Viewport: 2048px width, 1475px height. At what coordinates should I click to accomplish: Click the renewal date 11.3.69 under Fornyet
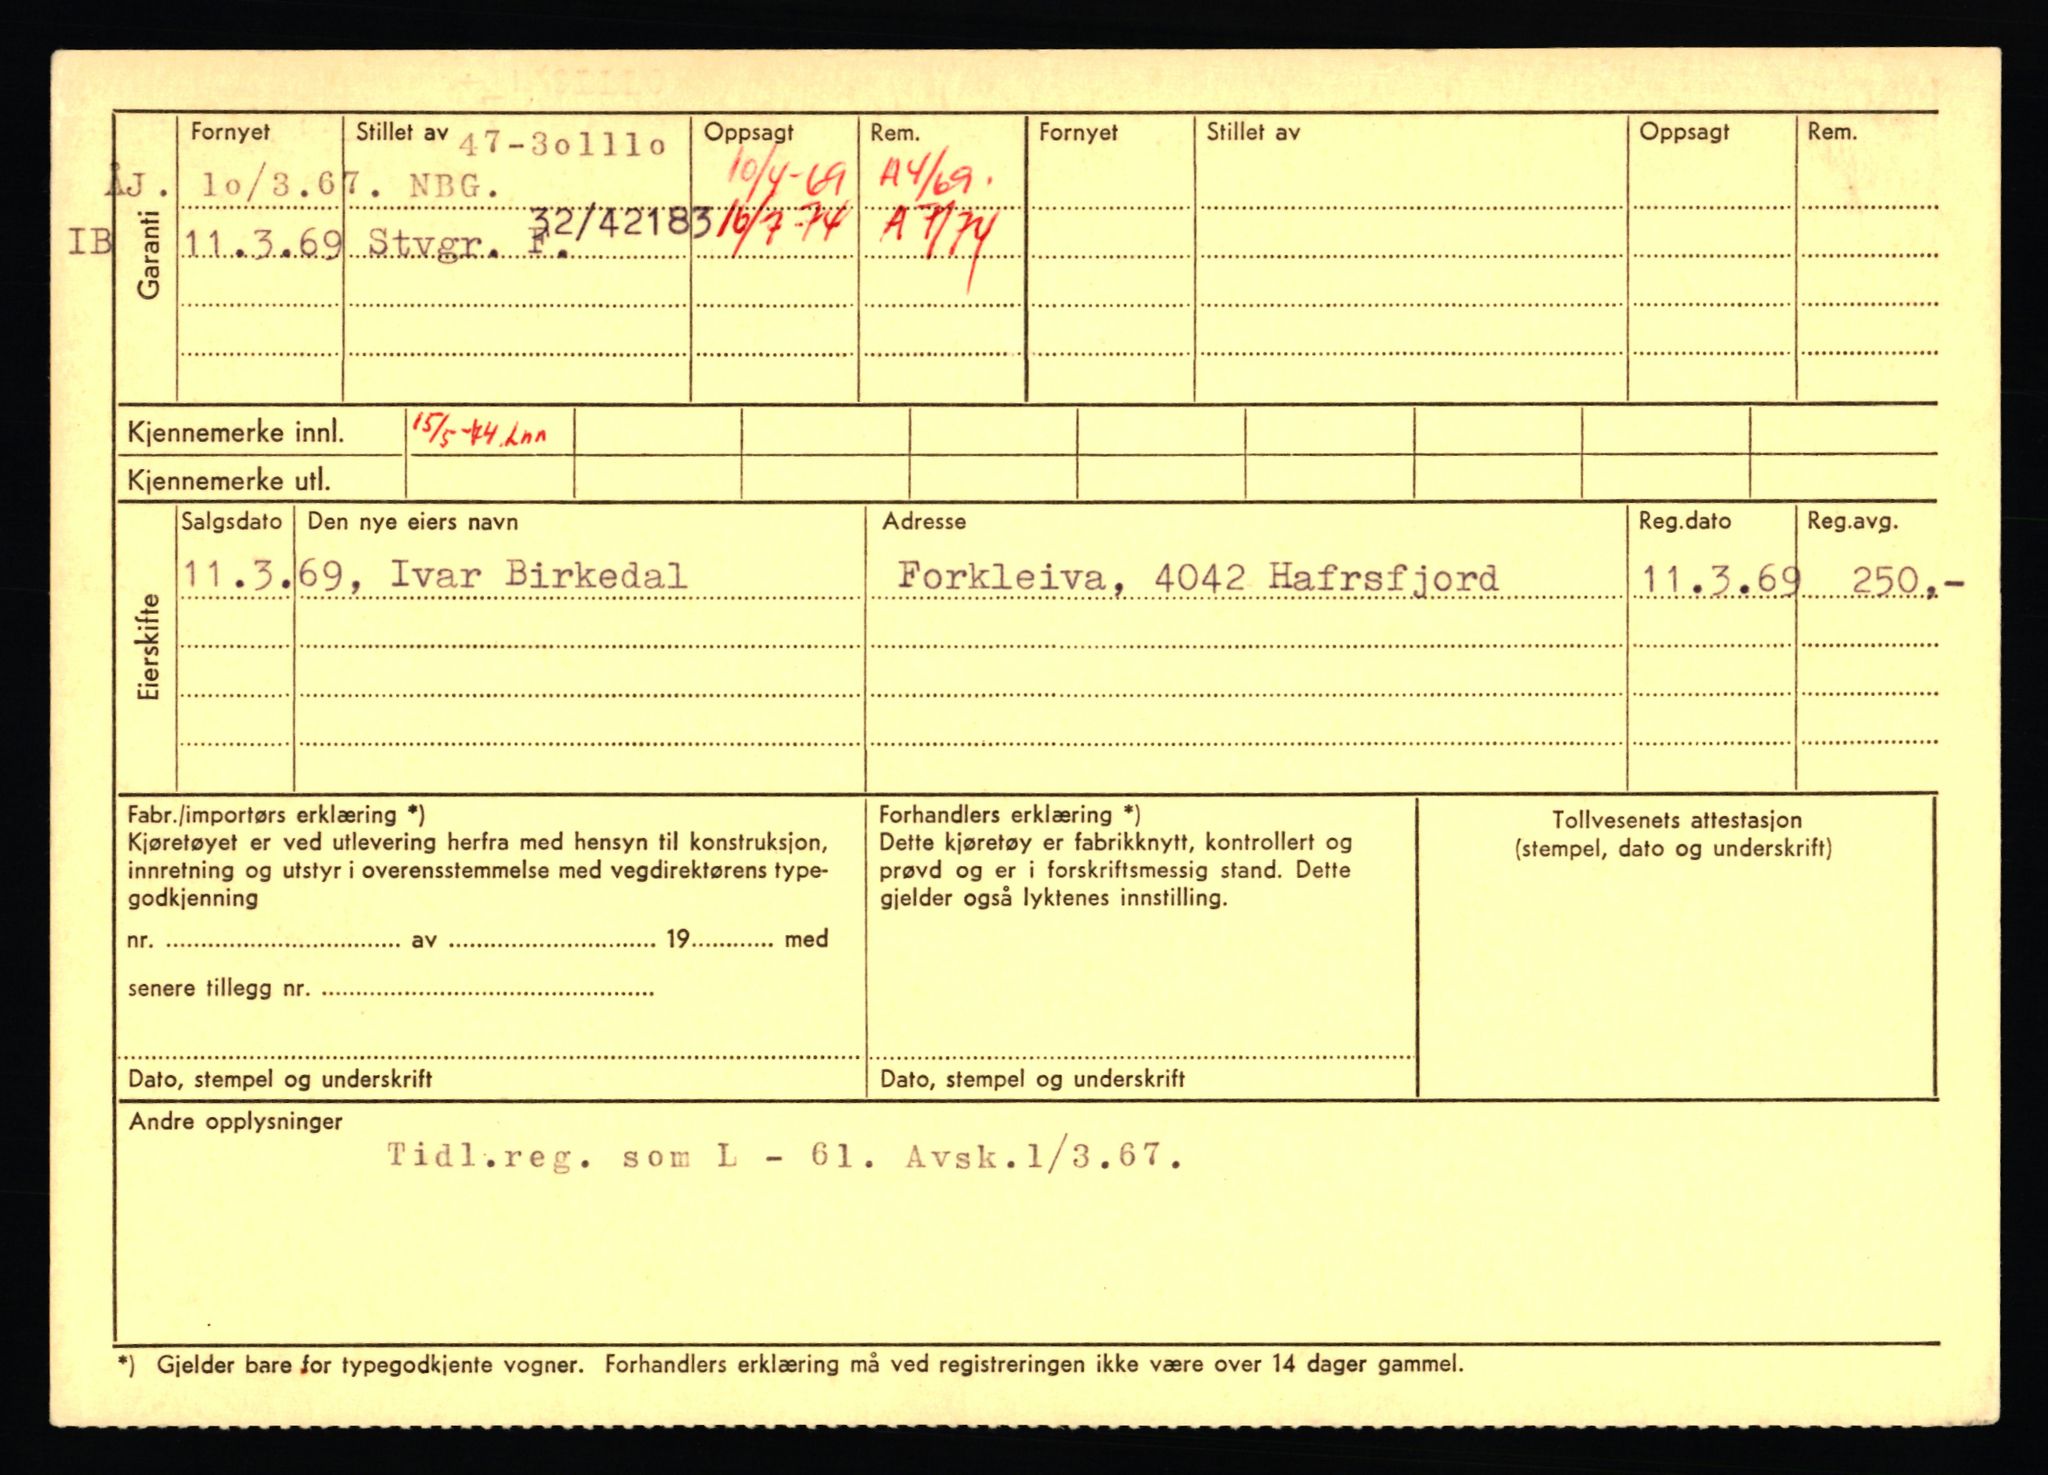[263, 243]
